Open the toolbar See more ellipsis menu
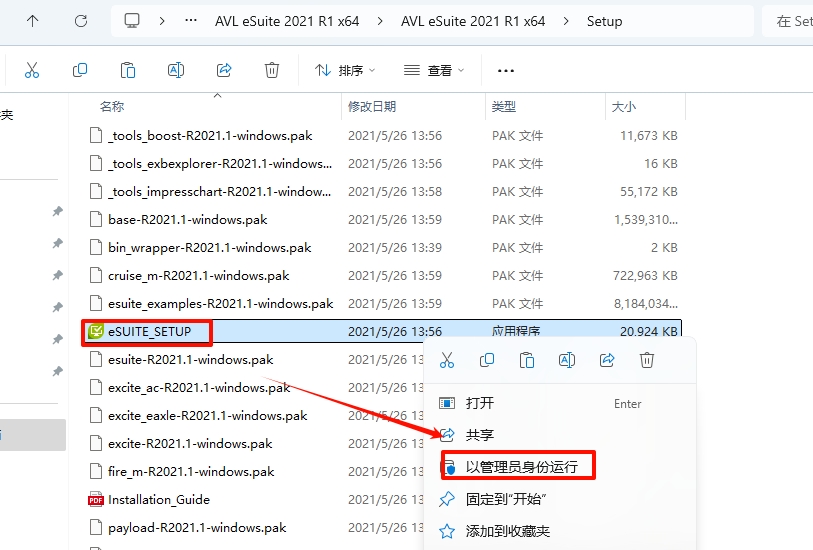 [x=506, y=70]
